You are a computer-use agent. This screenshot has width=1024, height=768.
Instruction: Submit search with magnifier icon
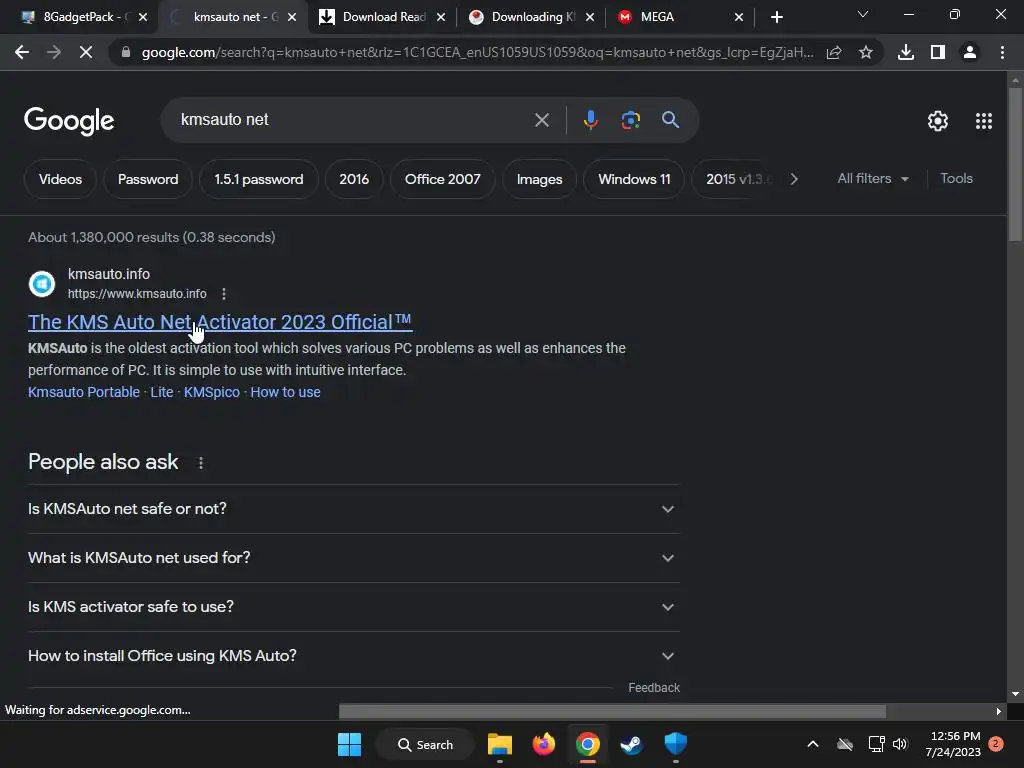coord(670,120)
